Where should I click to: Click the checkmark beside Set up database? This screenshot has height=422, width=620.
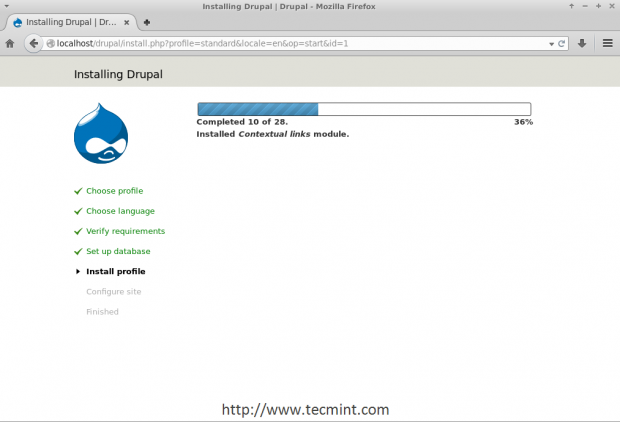(78, 252)
